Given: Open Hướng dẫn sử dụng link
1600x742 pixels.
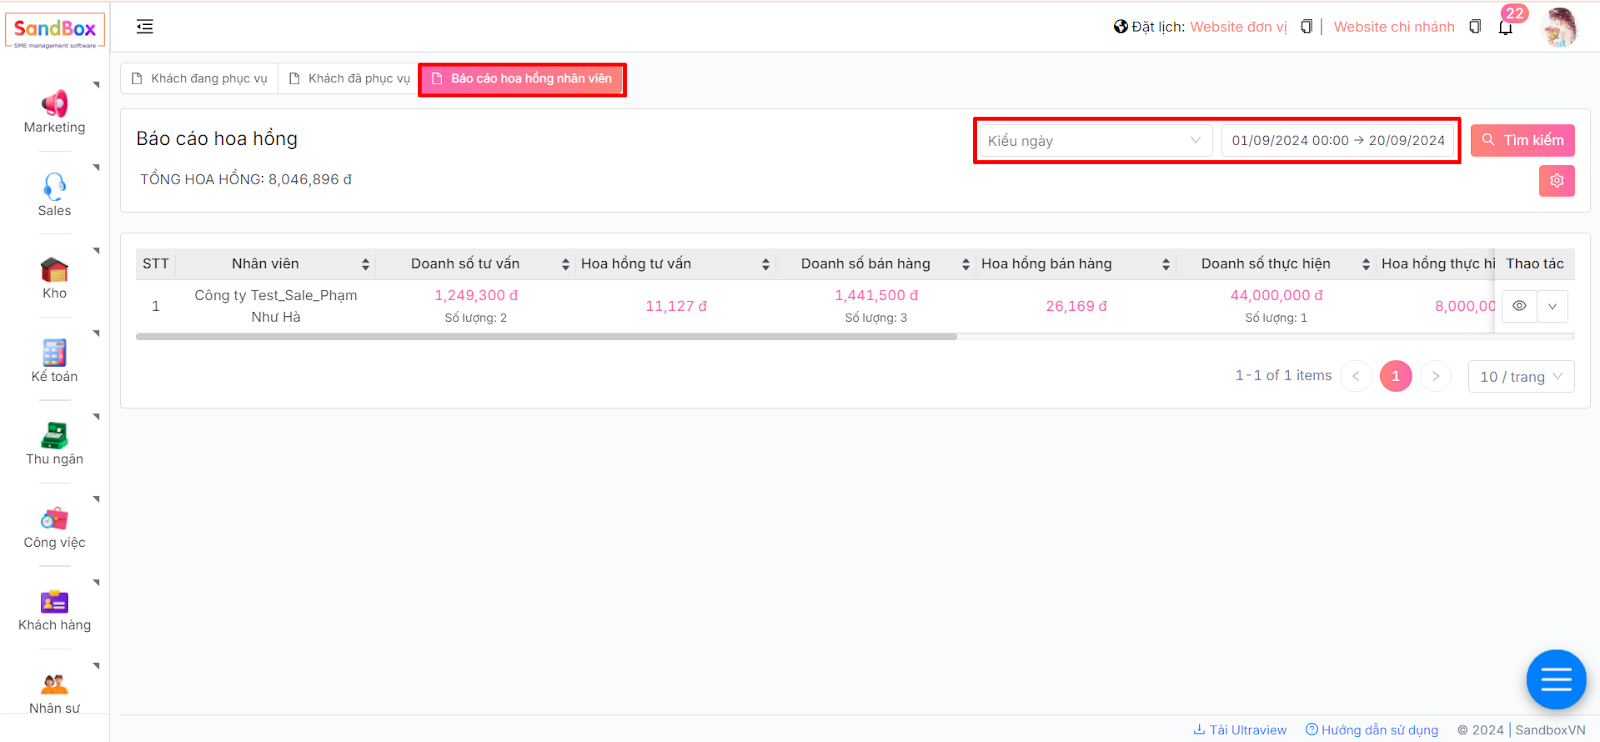Looking at the screenshot, I should coord(1372,730).
